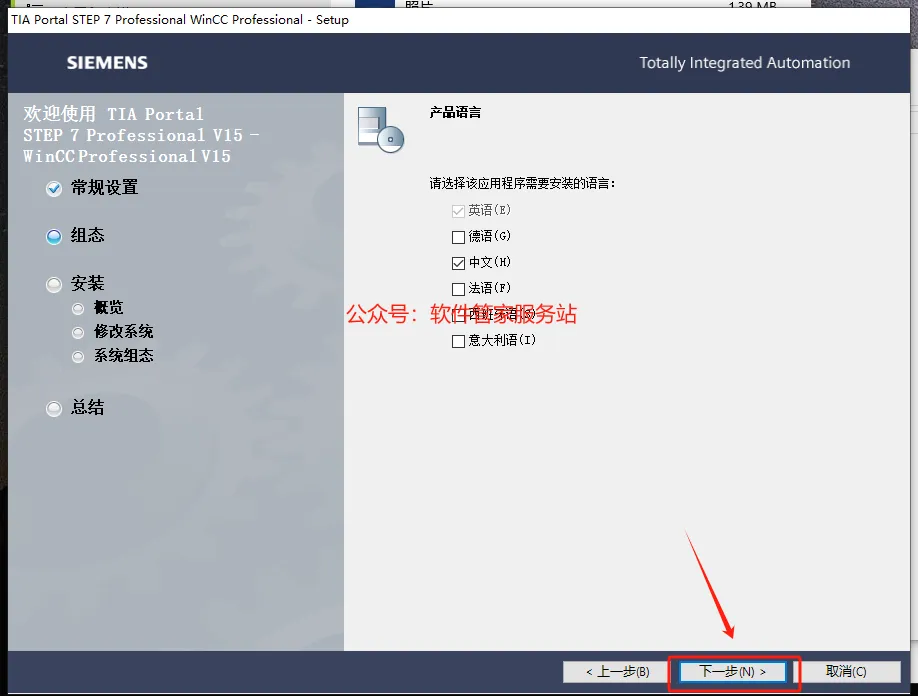918x696 pixels.
Task: Select the 常规设置 step indicator
Action: coord(54,188)
